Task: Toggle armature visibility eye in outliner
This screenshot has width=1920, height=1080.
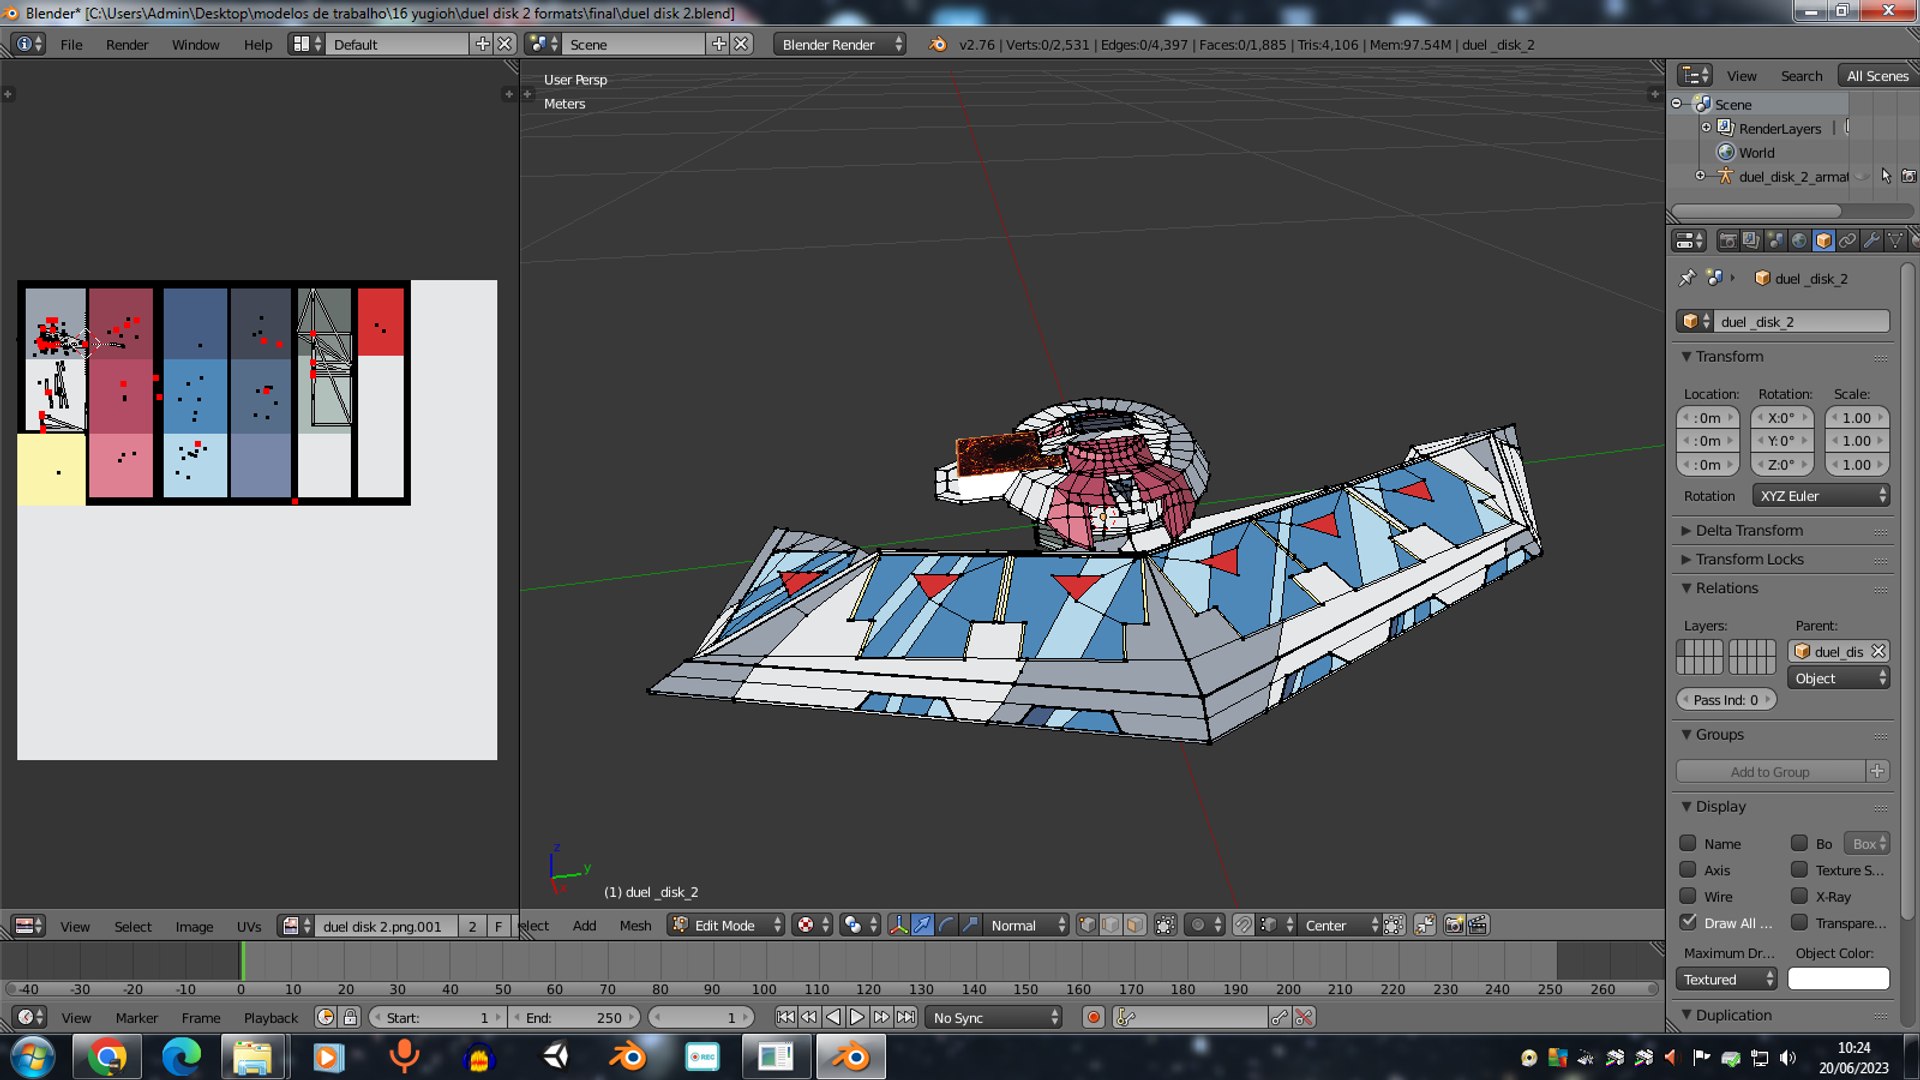Action: pos(1862,176)
